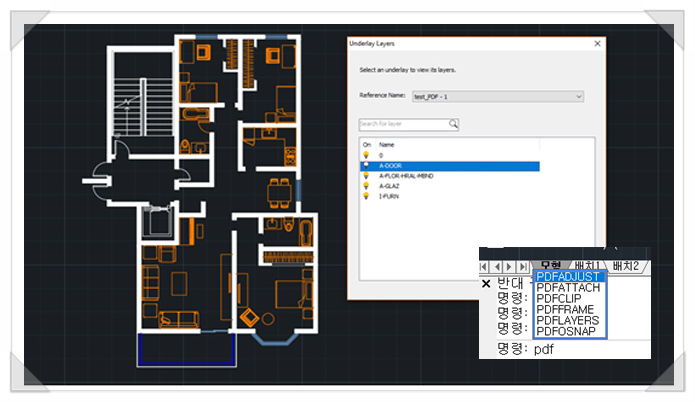Screen dimensions: 695x402
Task: Click the On column header
Action: click(x=367, y=144)
